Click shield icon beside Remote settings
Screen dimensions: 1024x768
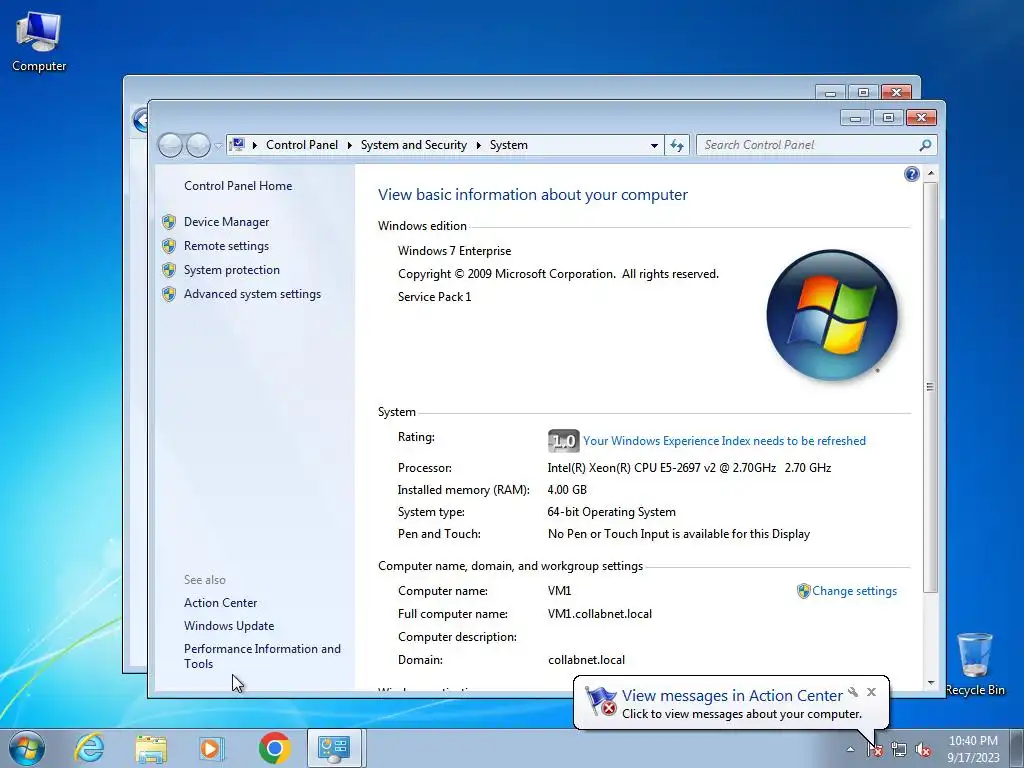(169, 246)
